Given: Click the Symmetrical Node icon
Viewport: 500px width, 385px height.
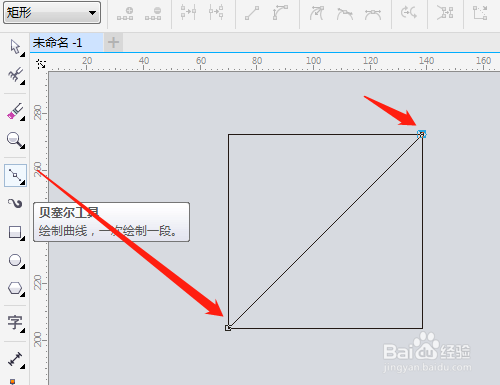Looking at the screenshot, I should coord(373,15).
